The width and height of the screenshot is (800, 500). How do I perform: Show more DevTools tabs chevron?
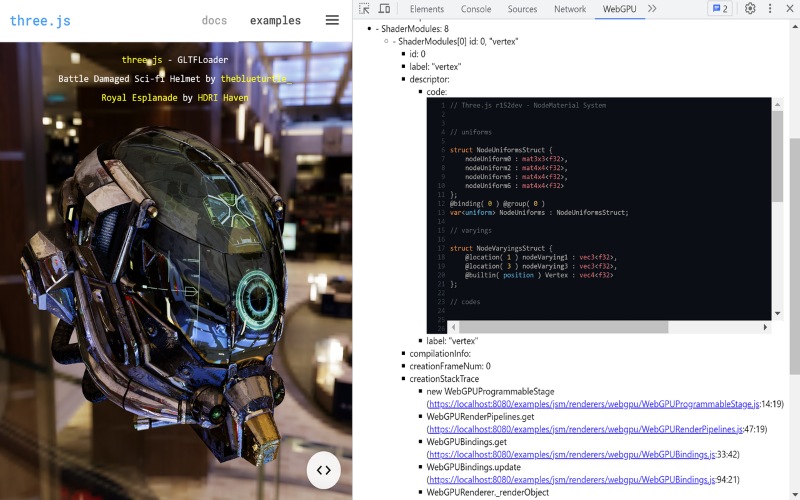coord(652,9)
